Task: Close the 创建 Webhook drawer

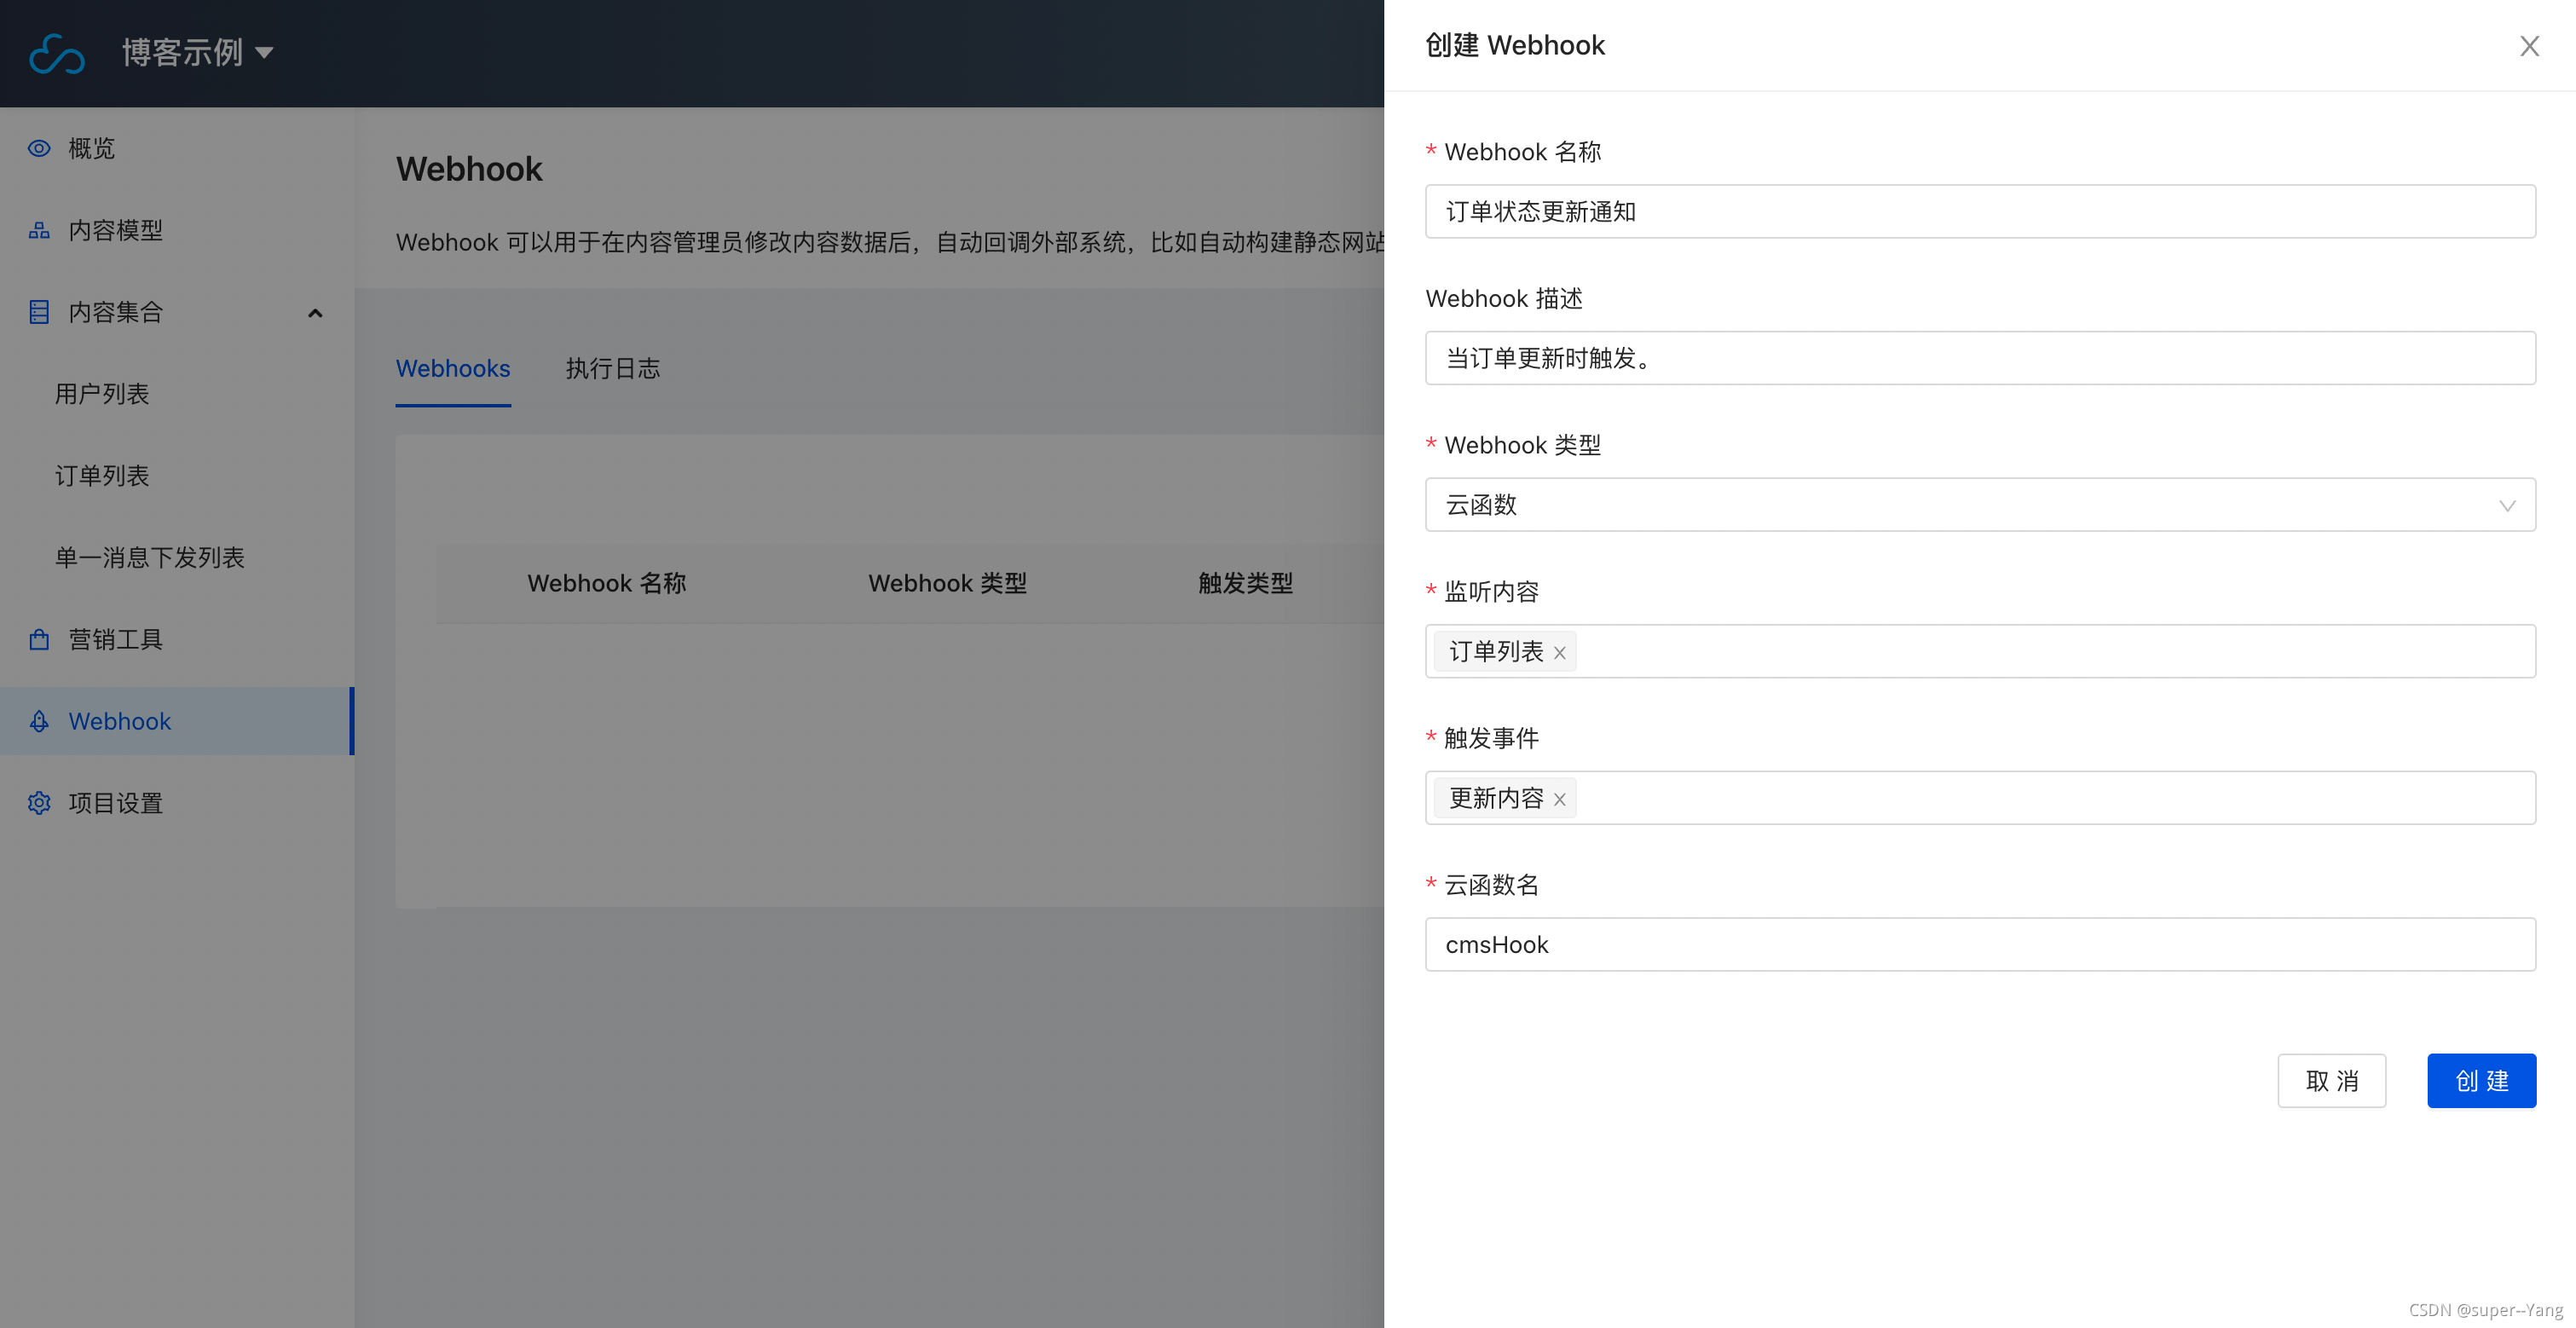Action: tap(2528, 46)
